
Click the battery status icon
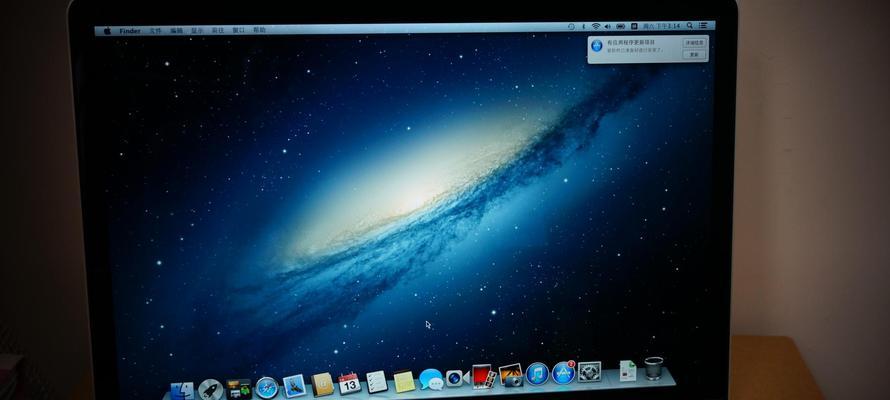(x=620, y=26)
